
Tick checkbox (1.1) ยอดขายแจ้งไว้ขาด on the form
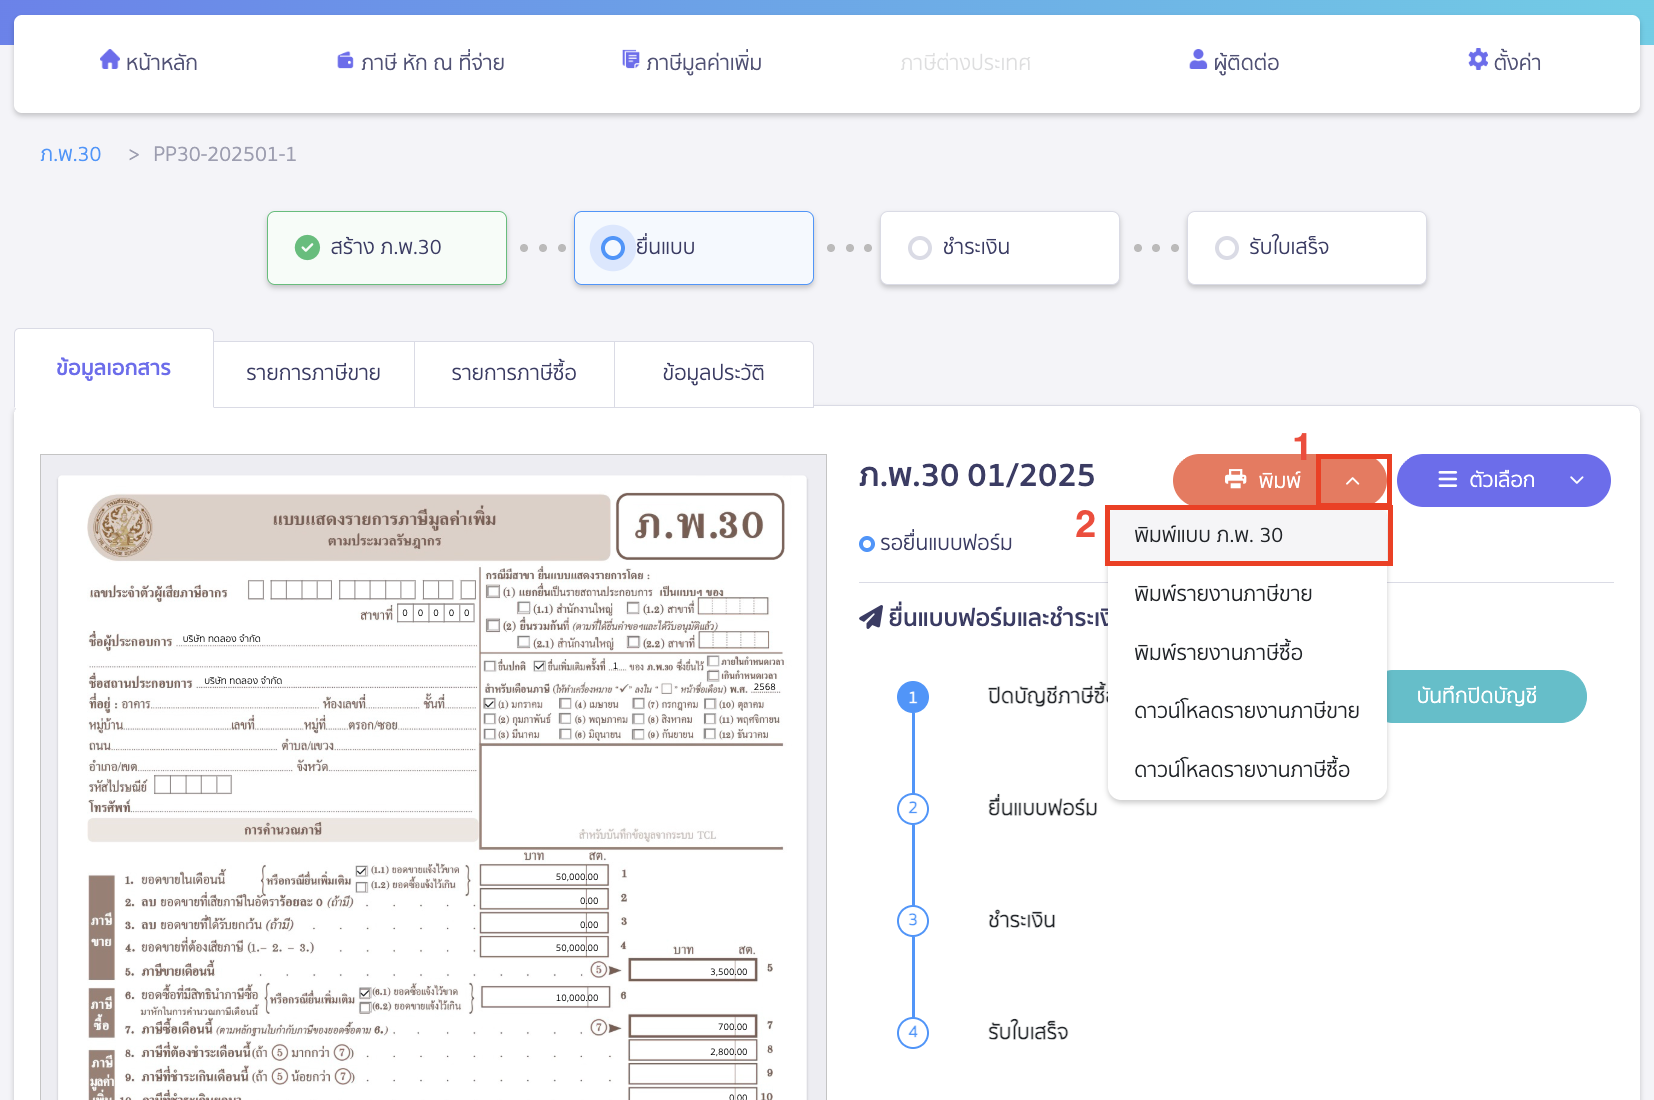point(361,871)
